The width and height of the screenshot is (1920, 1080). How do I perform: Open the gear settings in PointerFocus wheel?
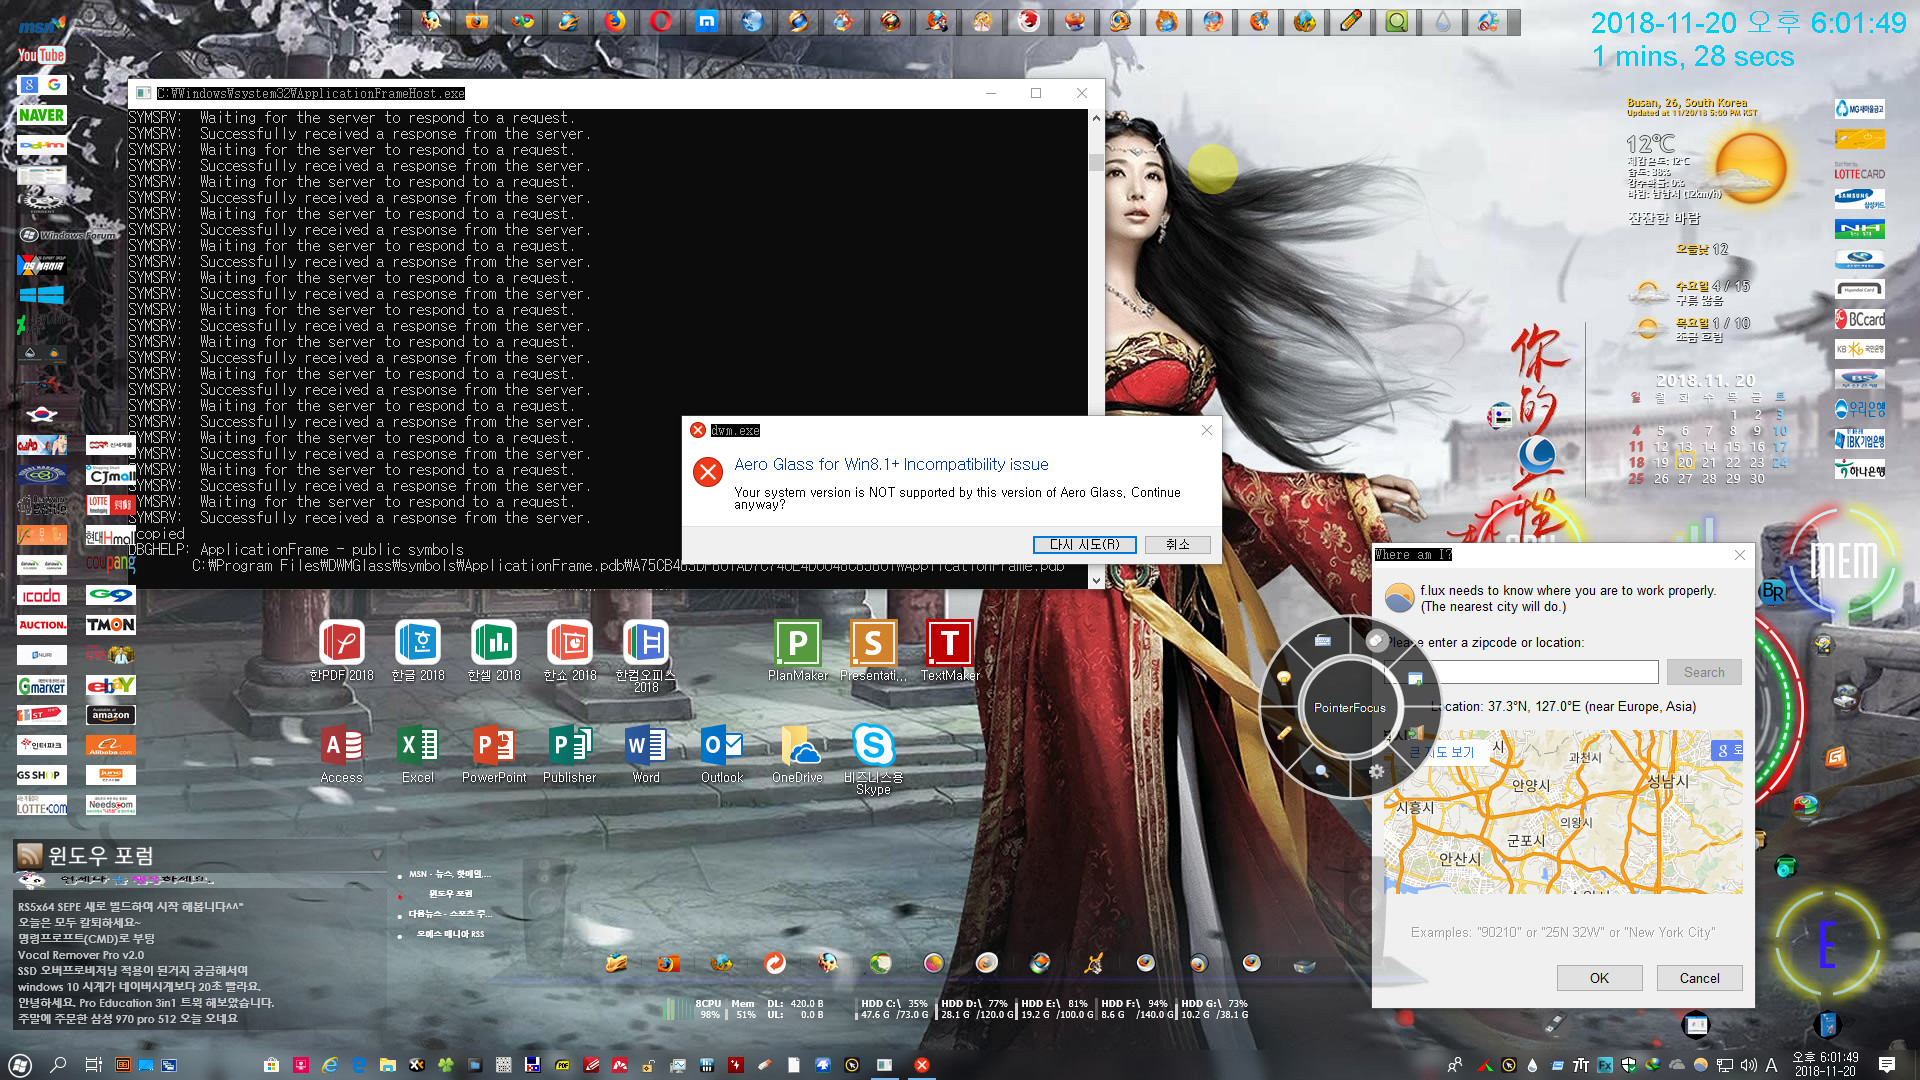1376,771
